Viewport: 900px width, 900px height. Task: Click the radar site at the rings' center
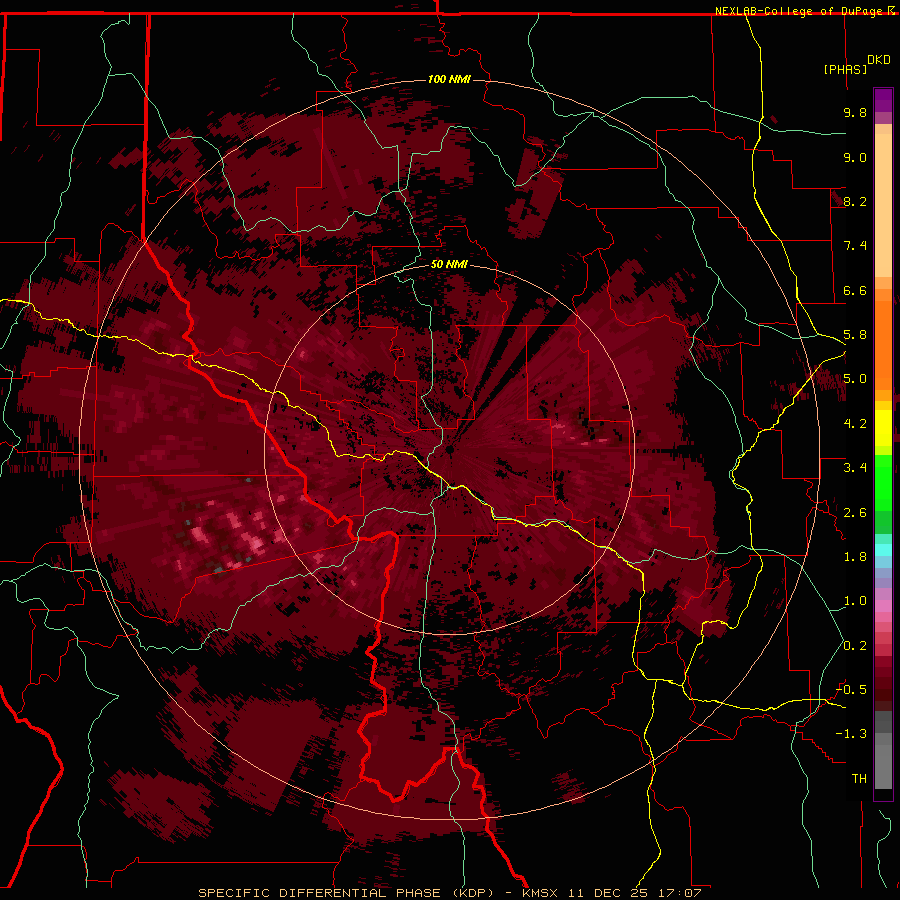tap(449, 449)
